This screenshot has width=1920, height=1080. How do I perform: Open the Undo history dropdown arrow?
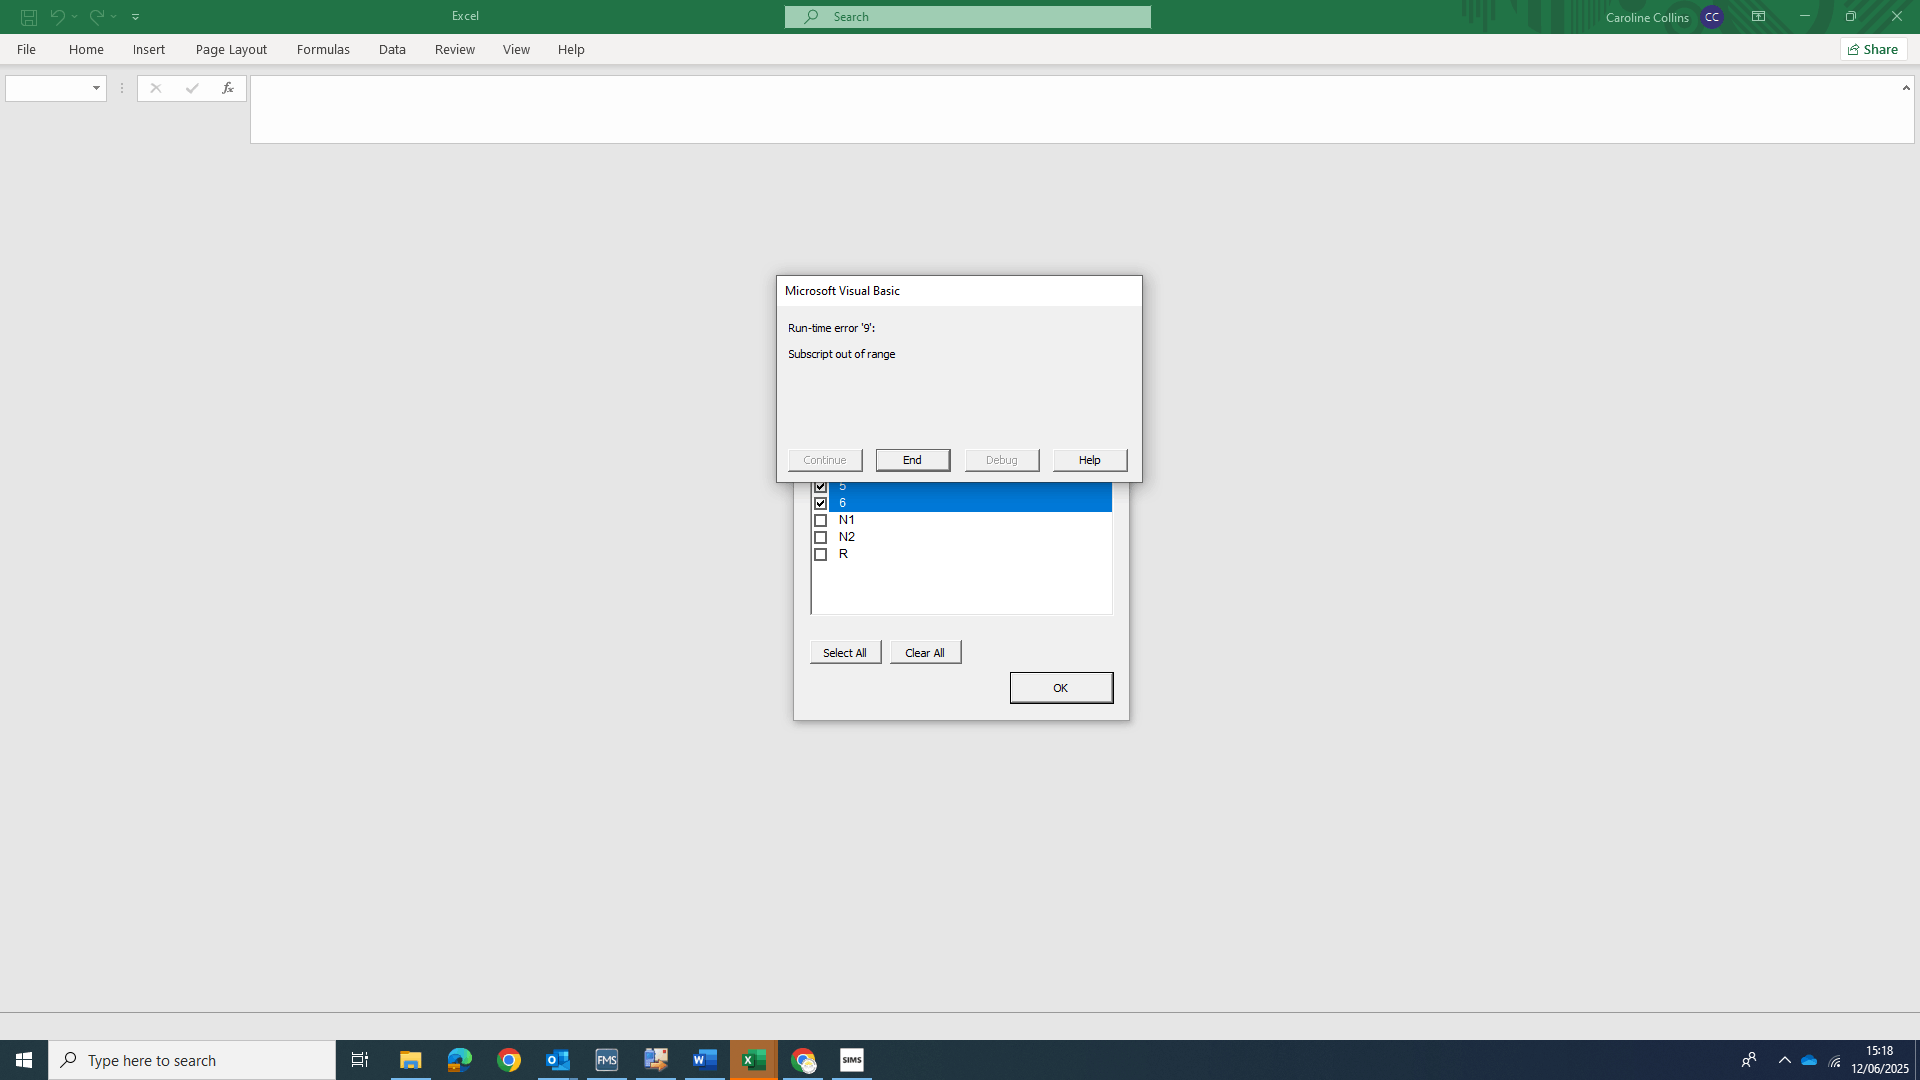pyautogui.click(x=73, y=16)
